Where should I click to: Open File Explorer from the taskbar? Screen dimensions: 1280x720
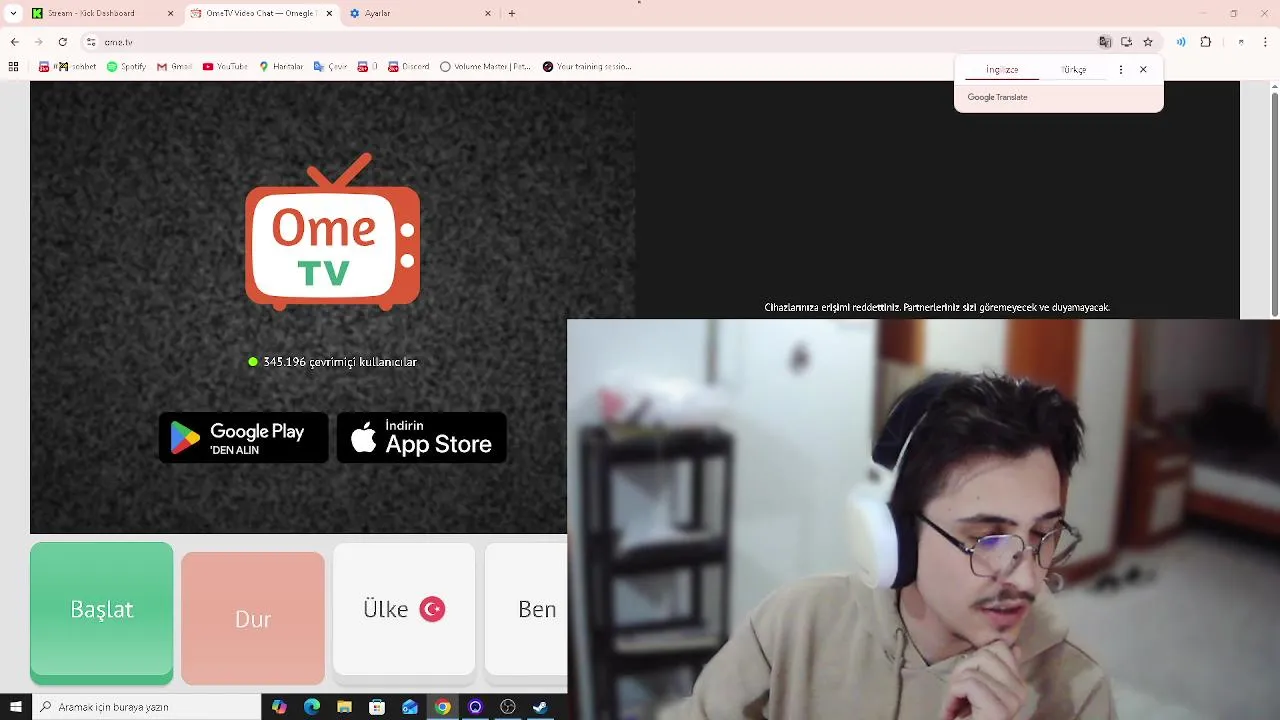(344, 707)
